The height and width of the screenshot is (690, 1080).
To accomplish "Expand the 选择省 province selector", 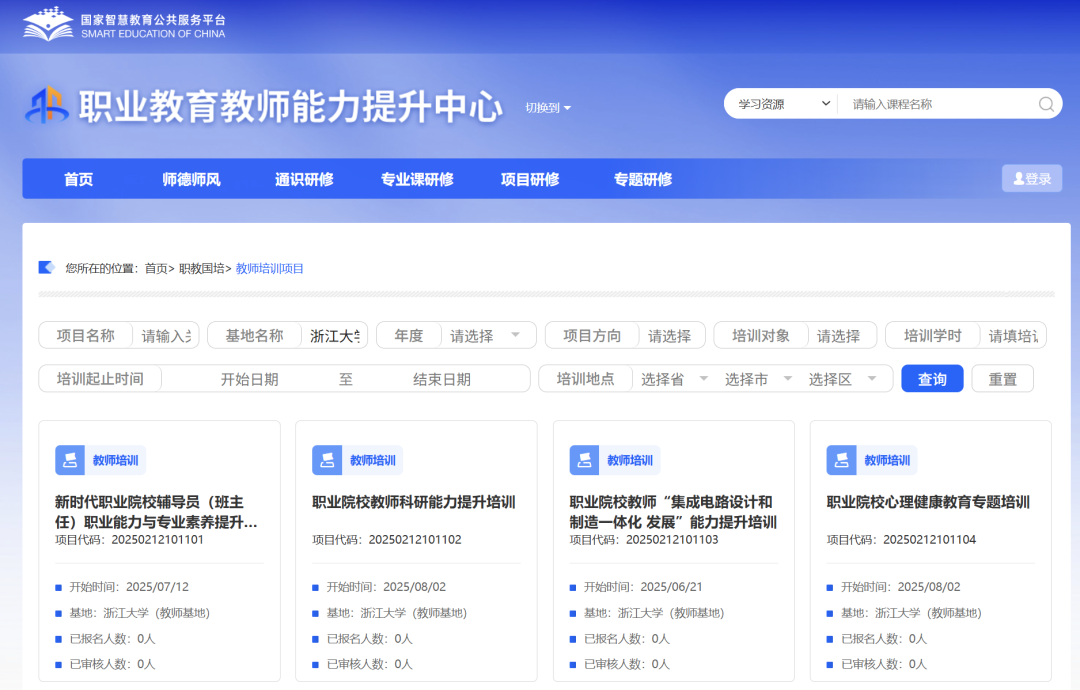I will pyautogui.click(x=672, y=379).
